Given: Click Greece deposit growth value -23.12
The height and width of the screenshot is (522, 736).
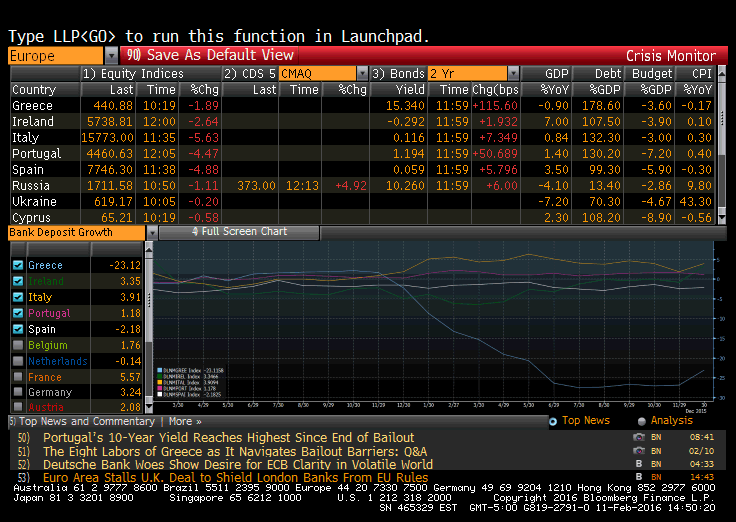Looking at the screenshot, I should [125, 265].
